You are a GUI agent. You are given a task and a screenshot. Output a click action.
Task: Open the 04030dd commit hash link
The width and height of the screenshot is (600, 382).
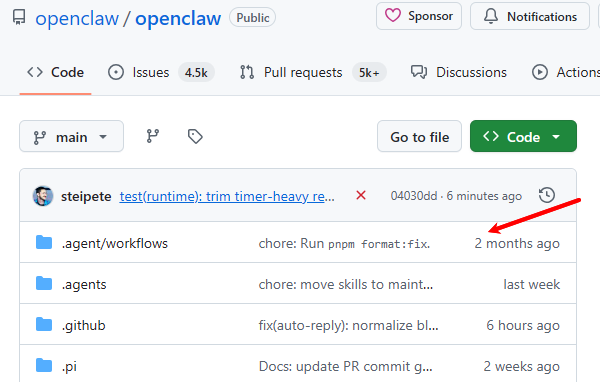[x=414, y=196]
